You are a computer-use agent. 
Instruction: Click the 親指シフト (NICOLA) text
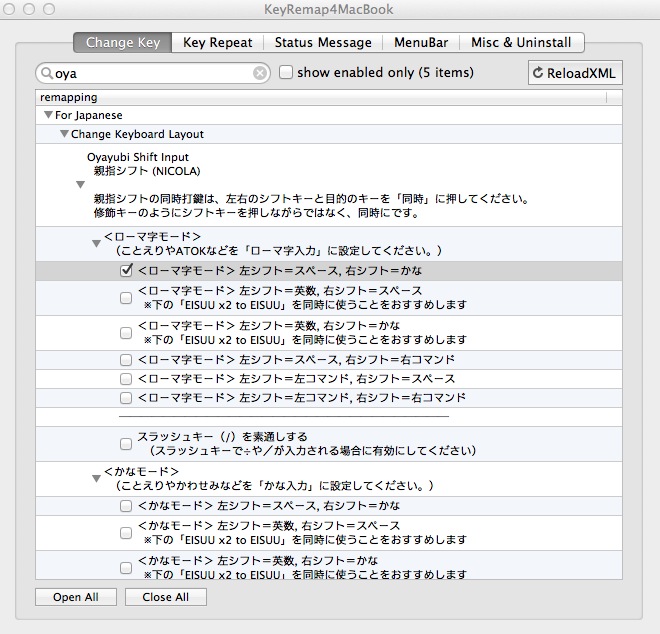pos(146,171)
